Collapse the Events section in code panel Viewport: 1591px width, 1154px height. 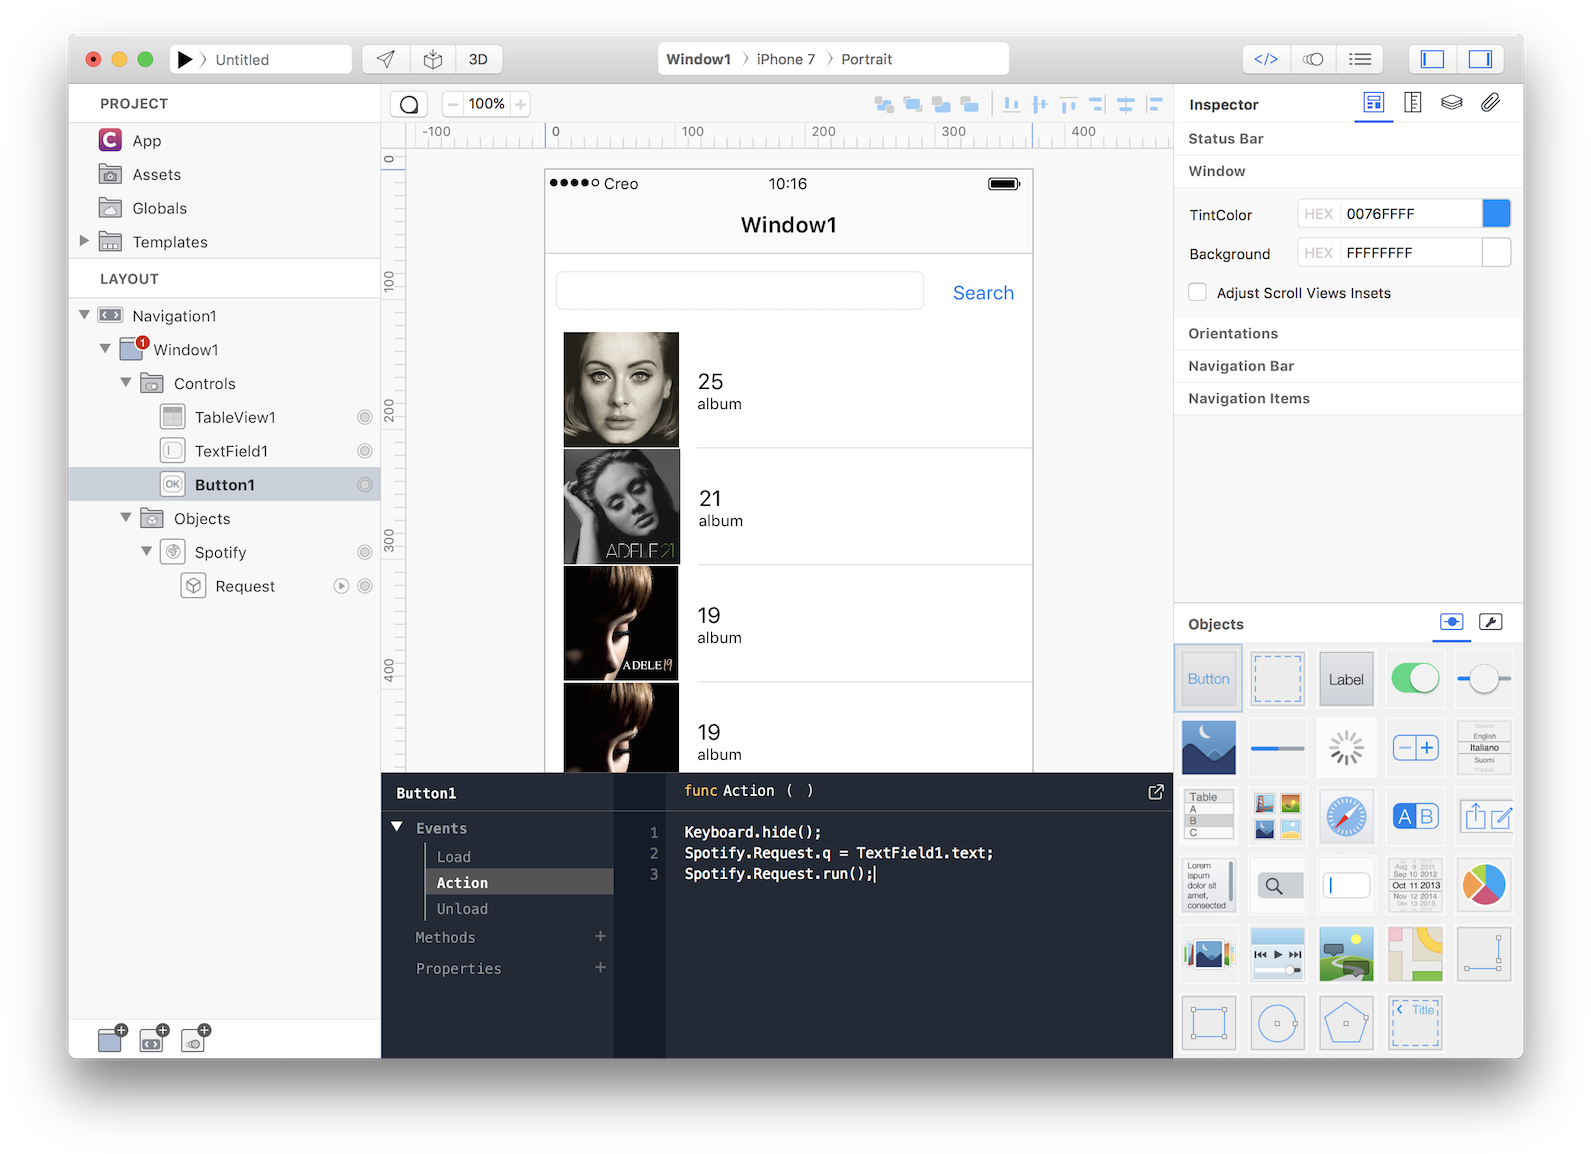tap(397, 828)
